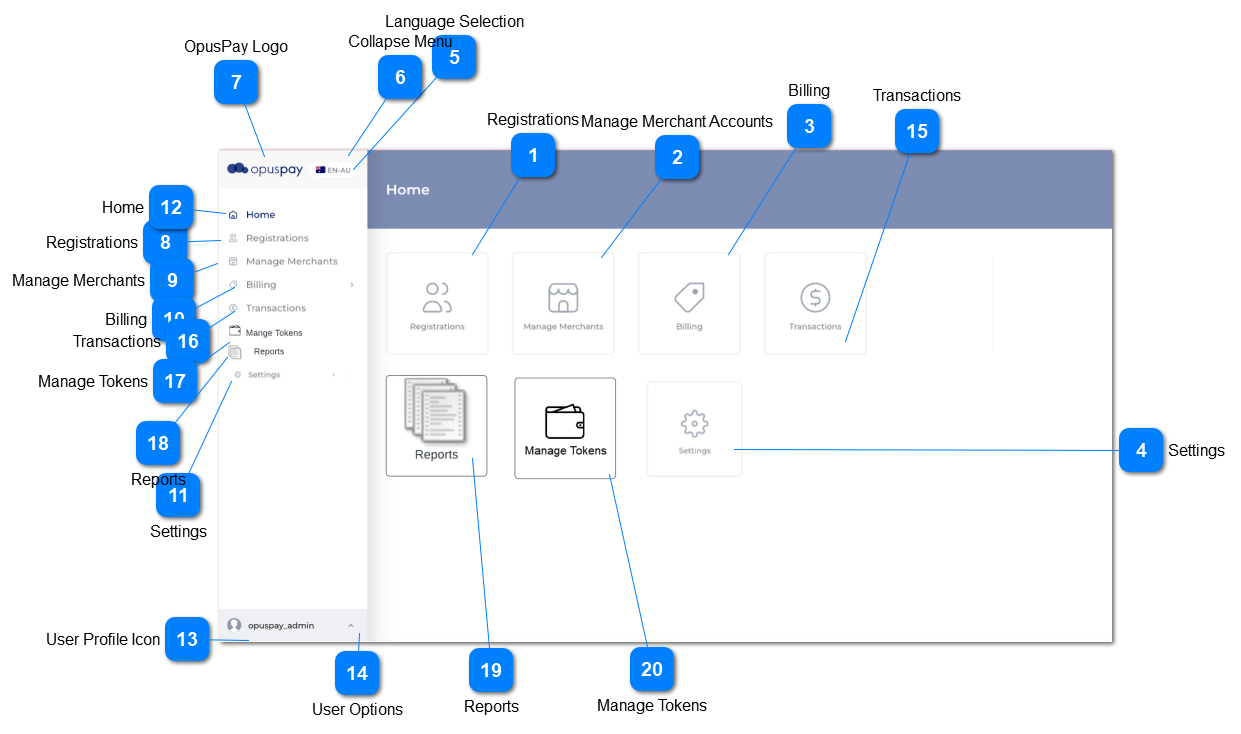Screen dimensions: 1241x734
Task: Open Transactions from the sidebar menu
Action: click(x=275, y=308)
